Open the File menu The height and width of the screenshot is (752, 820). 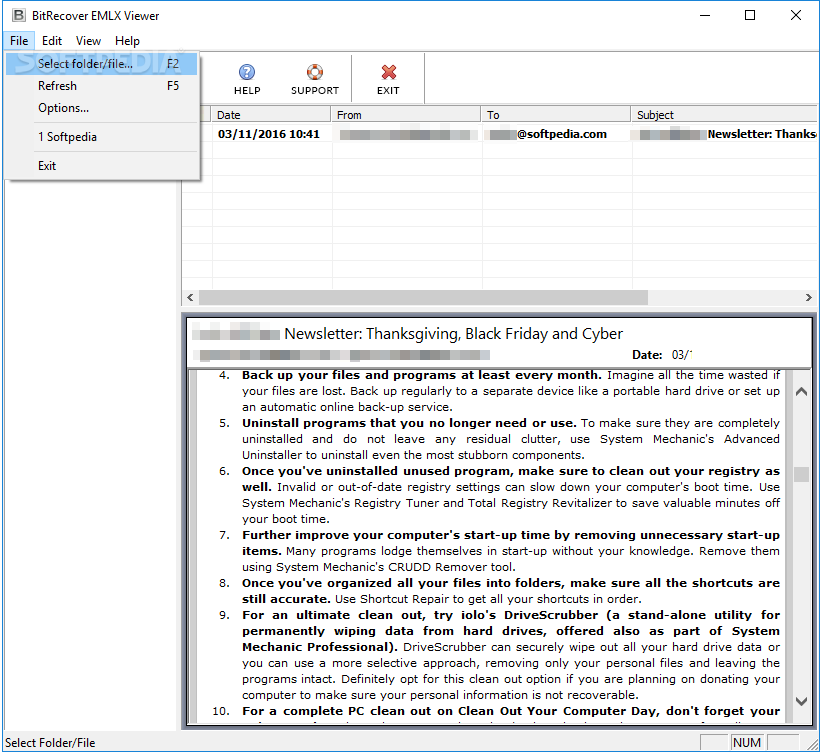point(19,41)
